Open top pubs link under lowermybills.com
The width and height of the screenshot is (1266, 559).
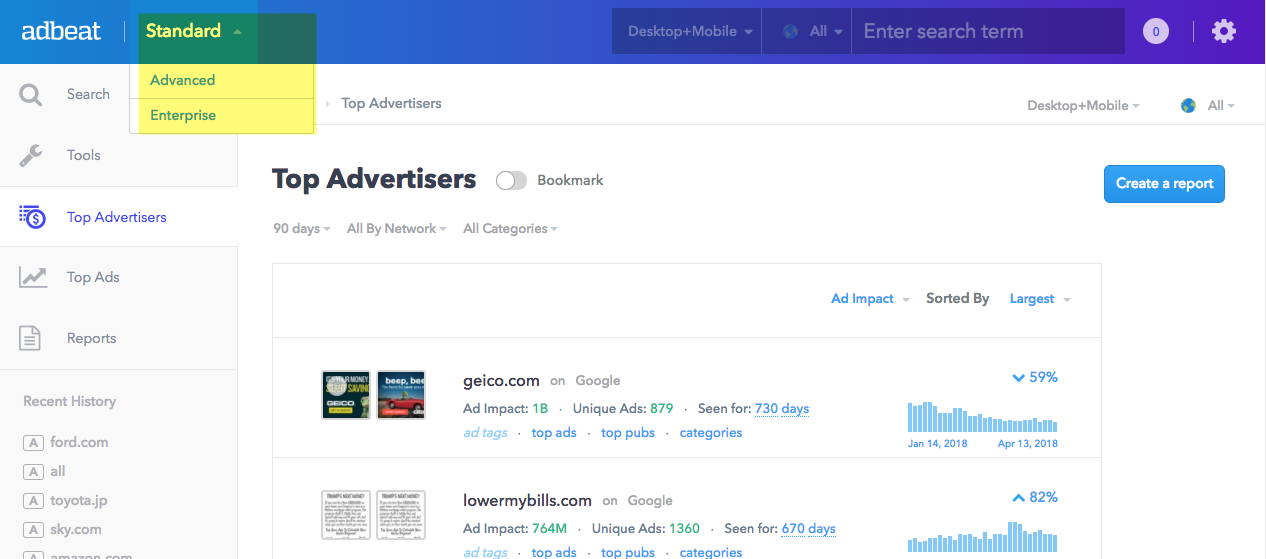628,552
